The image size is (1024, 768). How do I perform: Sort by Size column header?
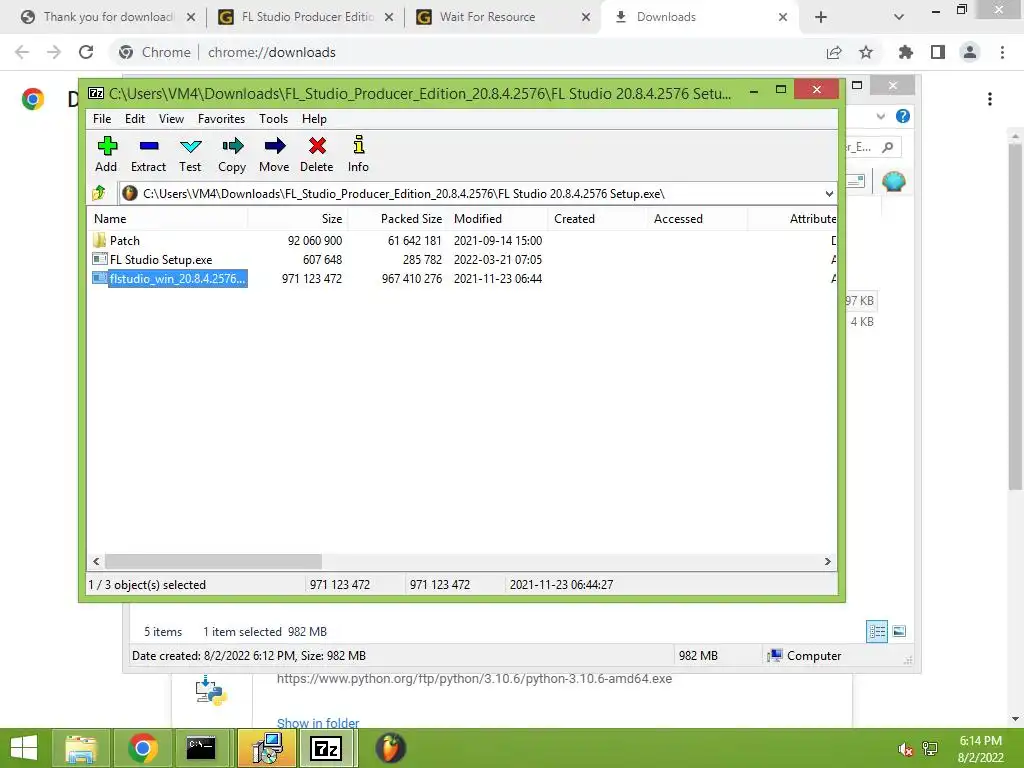(297, 219)
